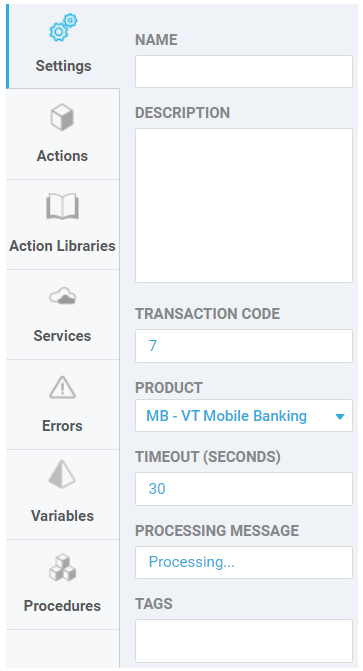Open the Procedures stacked cubes icon
Image resolution: width=363 pixels, height=671 pixels.
point(62,567)
